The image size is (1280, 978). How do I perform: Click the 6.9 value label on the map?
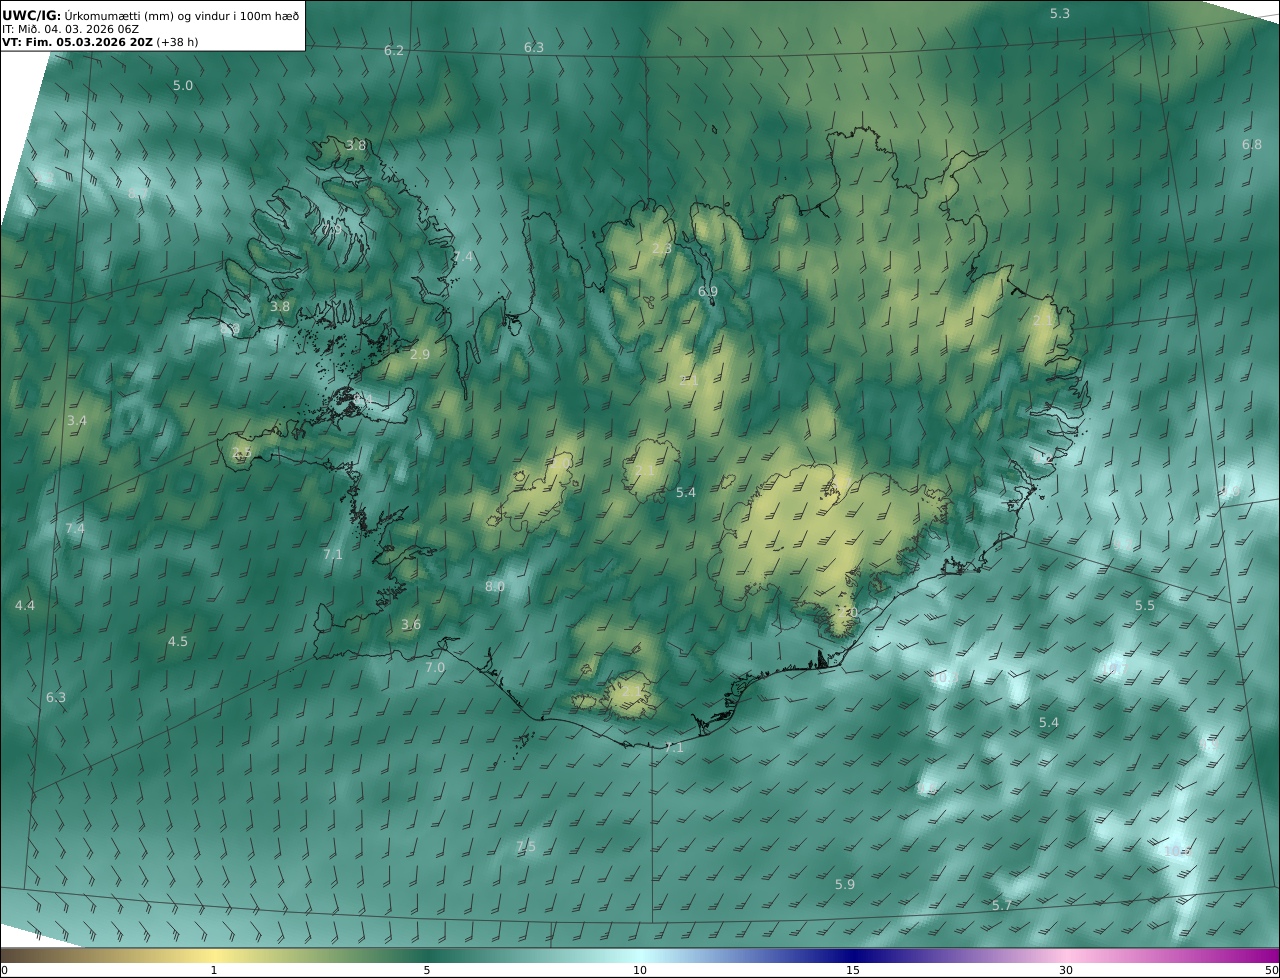tap(708, 291)
